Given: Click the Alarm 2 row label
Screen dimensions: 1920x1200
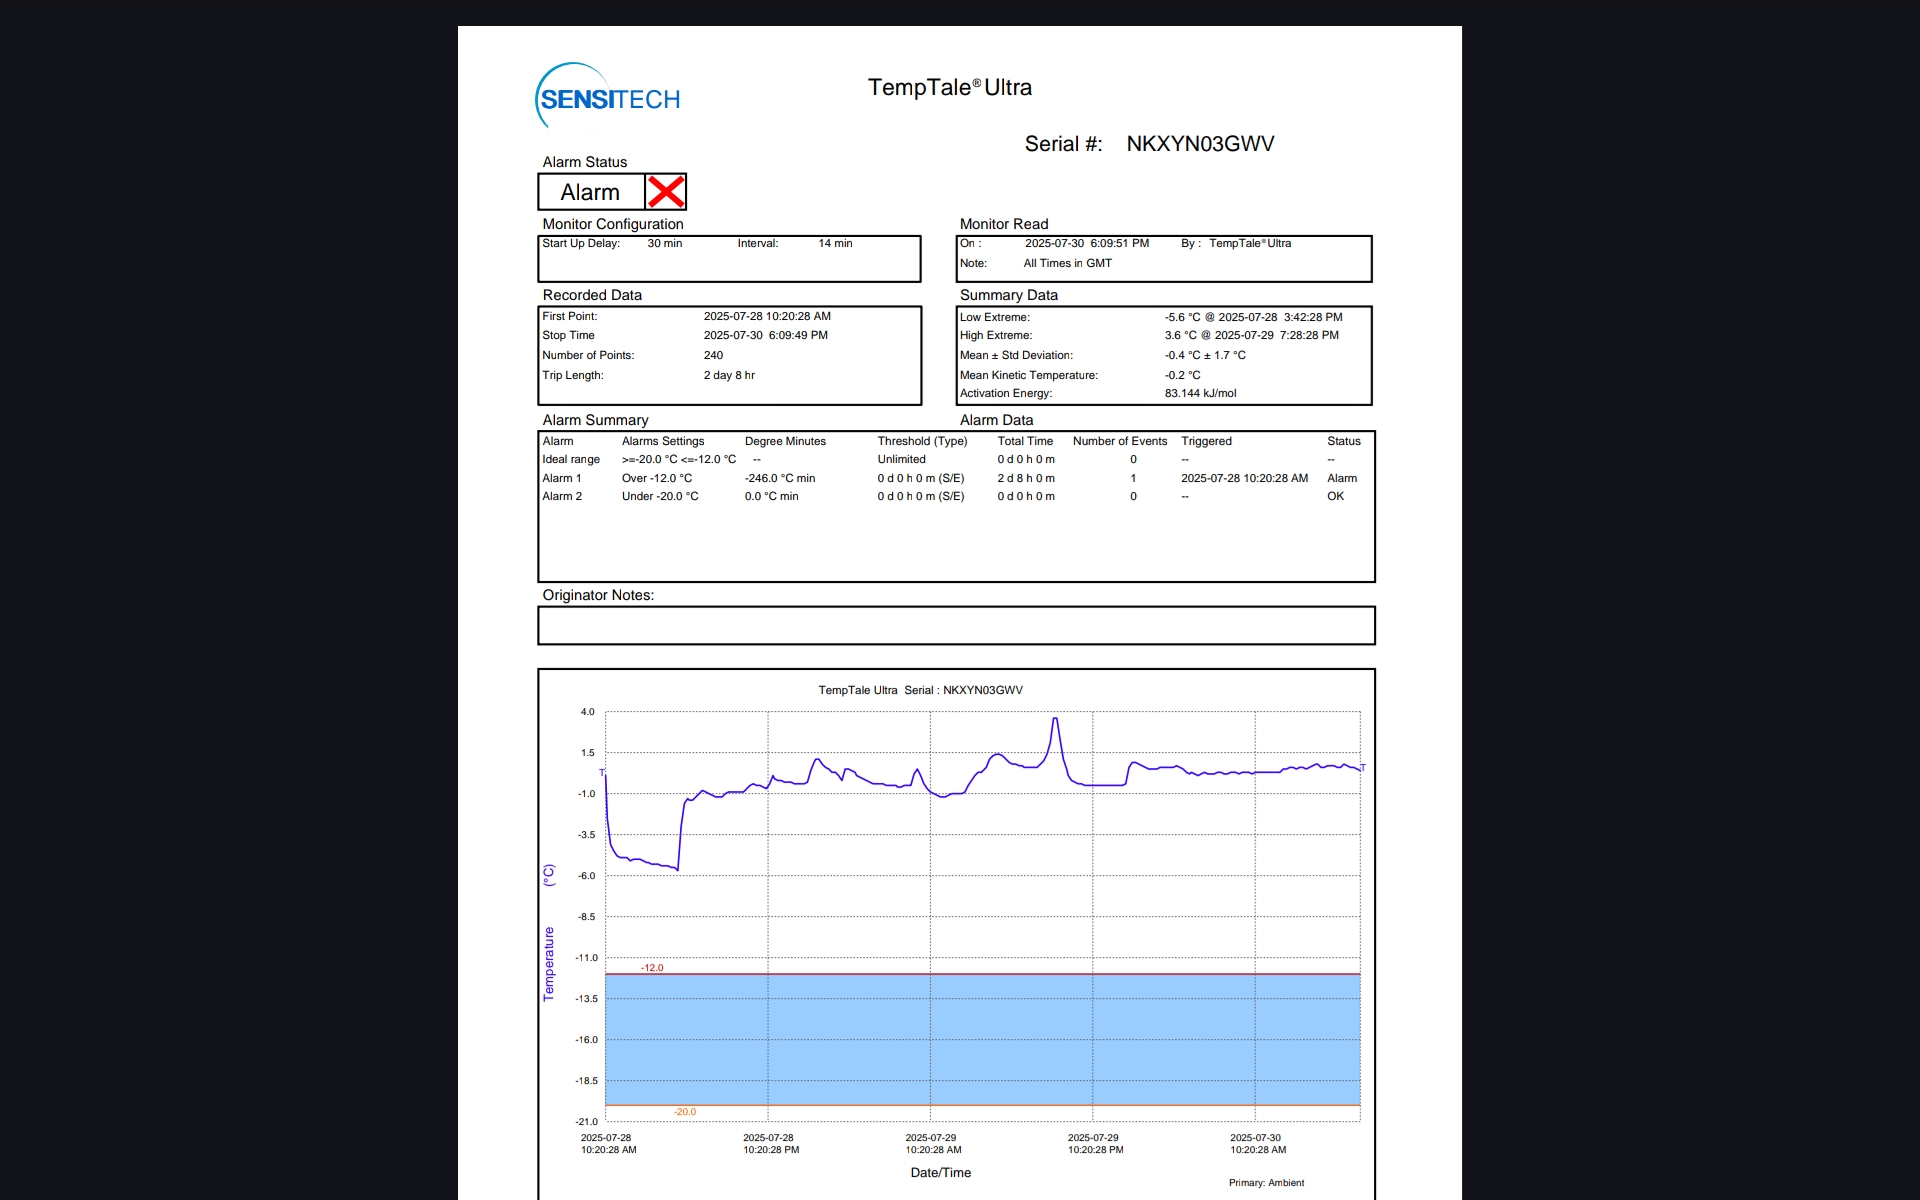Looking at the screenshot, I should point(561,496).
